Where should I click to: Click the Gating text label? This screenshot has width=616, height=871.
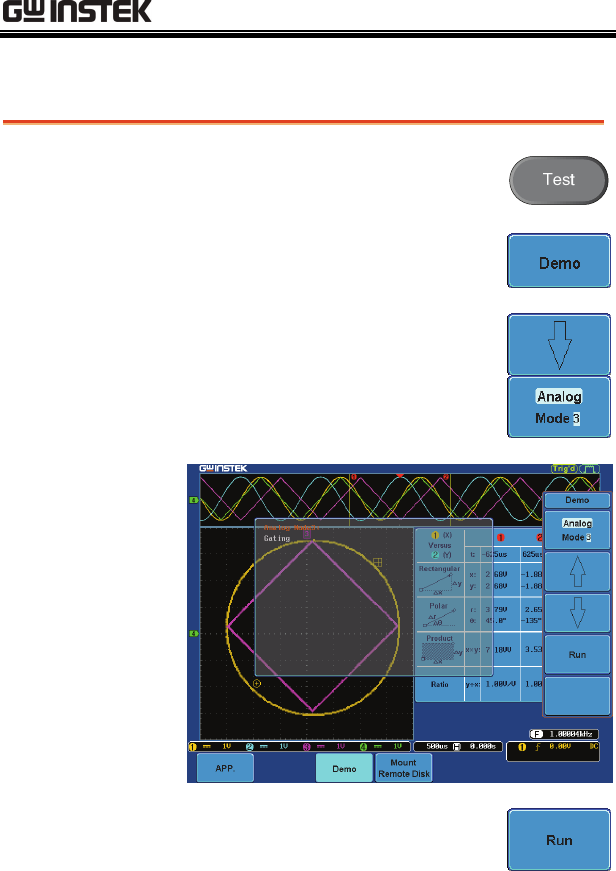click(277, 538)
